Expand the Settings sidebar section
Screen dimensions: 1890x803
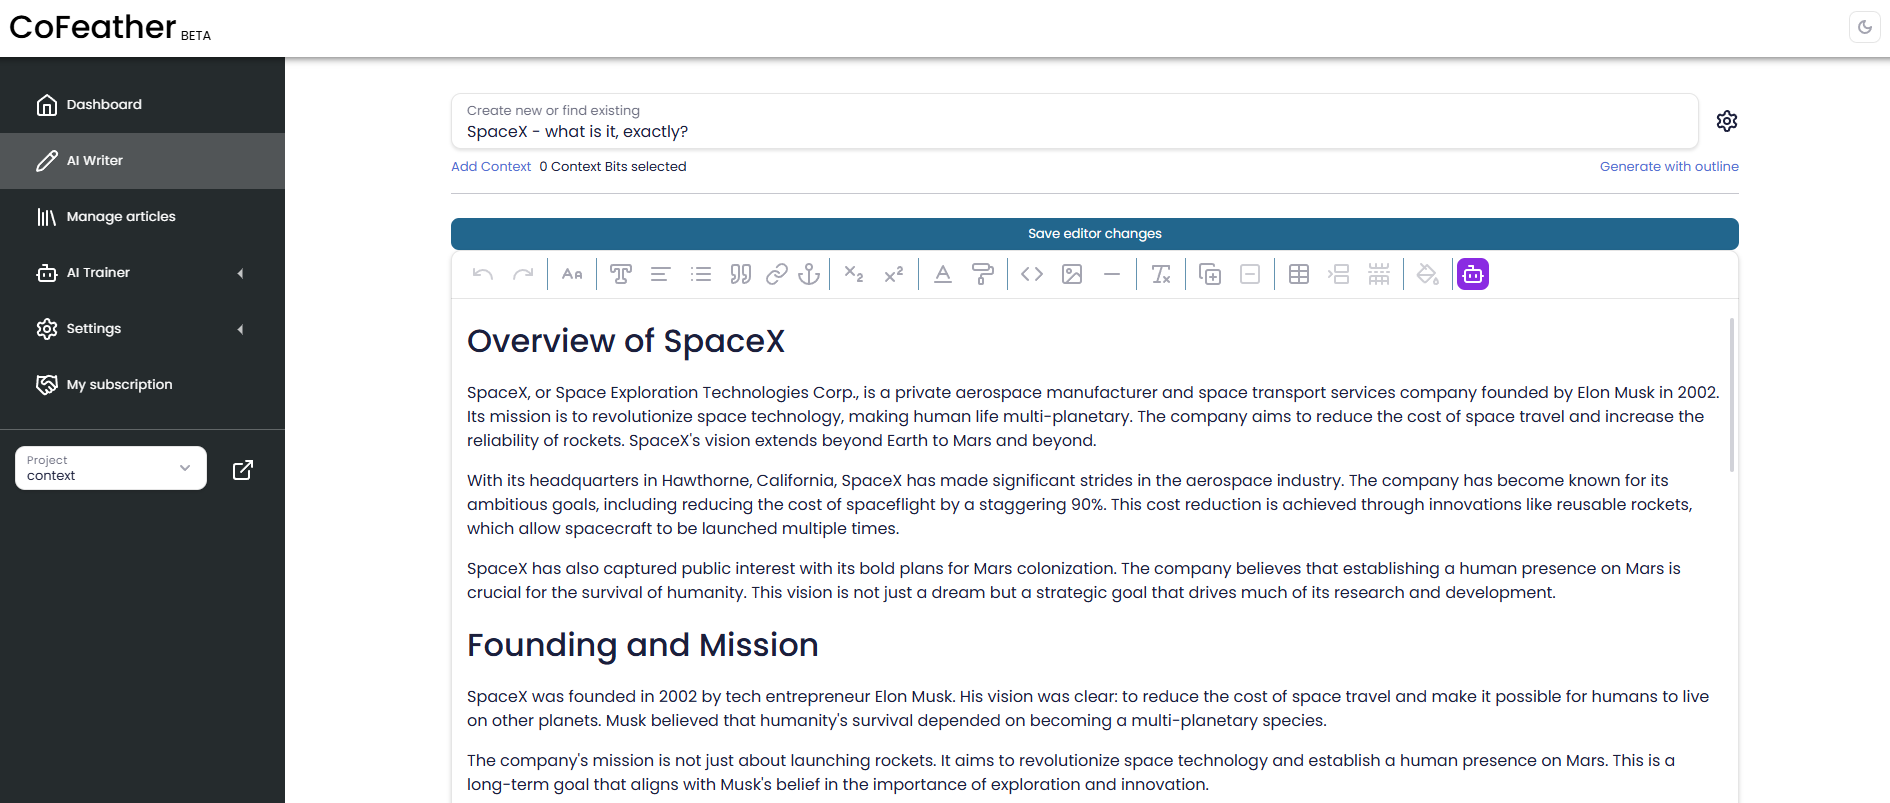pos(142,329)
